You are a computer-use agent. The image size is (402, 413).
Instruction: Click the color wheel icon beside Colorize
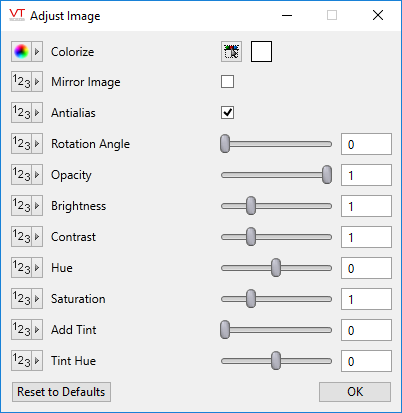[x=21, y=52]
